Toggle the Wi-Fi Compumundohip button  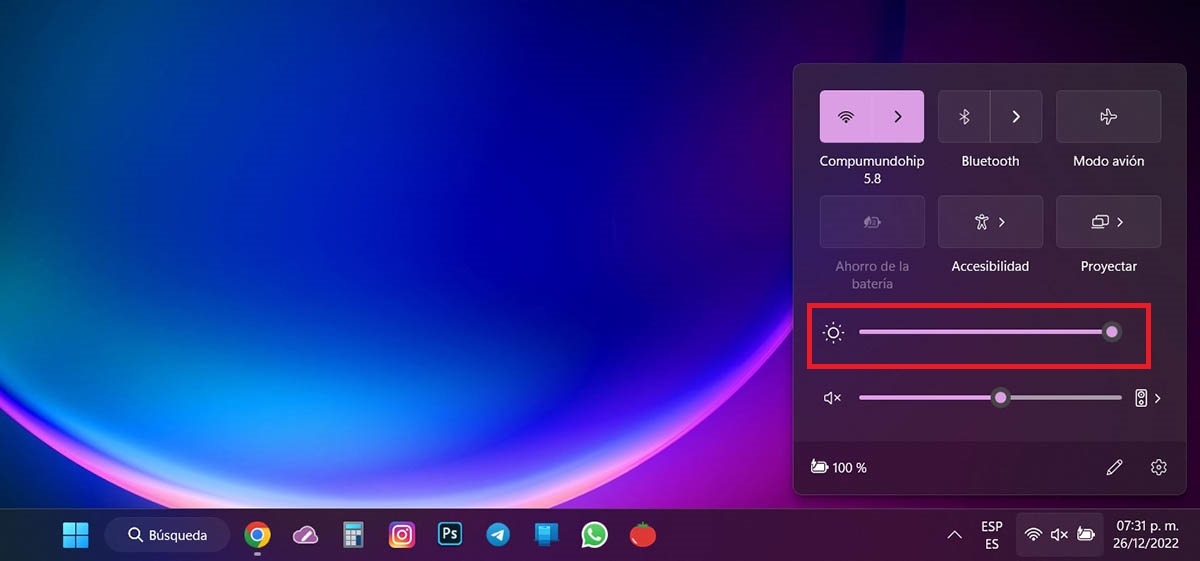click(846, 116)
